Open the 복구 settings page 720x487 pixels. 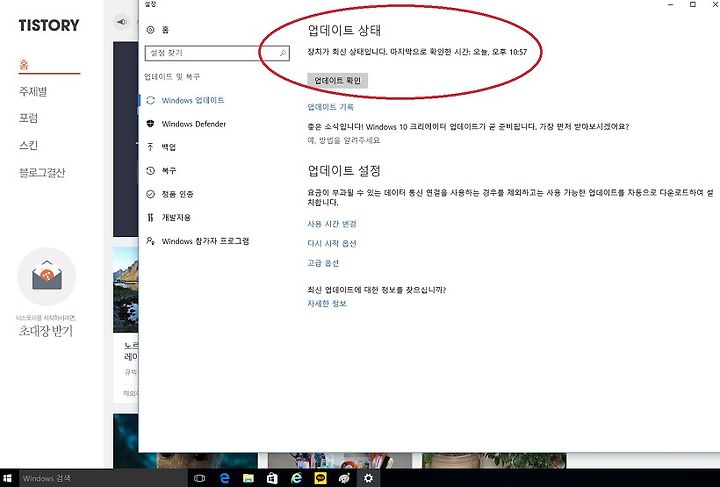[169, 170]
